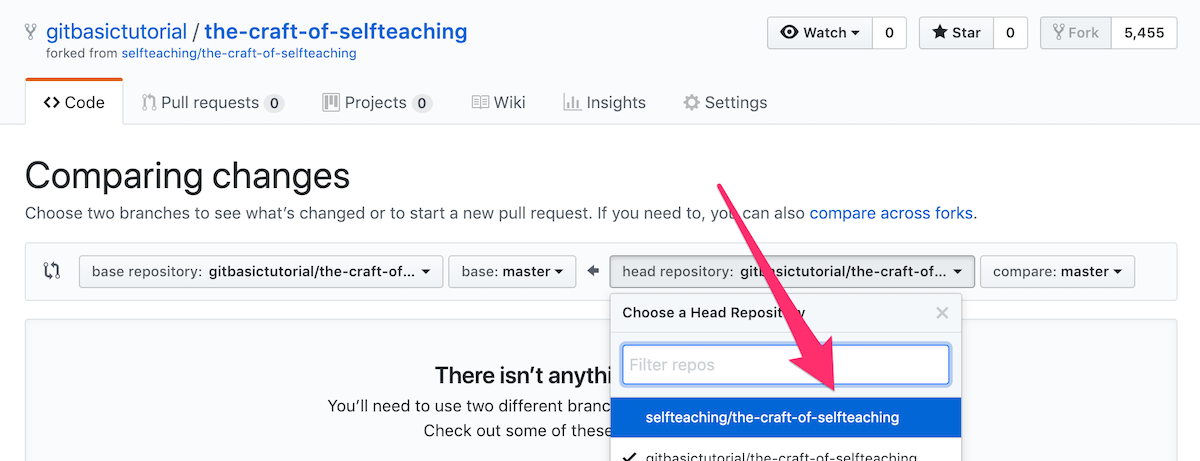
Task: Click the Pull requests tab icon
Action: (x=149, y=102)
